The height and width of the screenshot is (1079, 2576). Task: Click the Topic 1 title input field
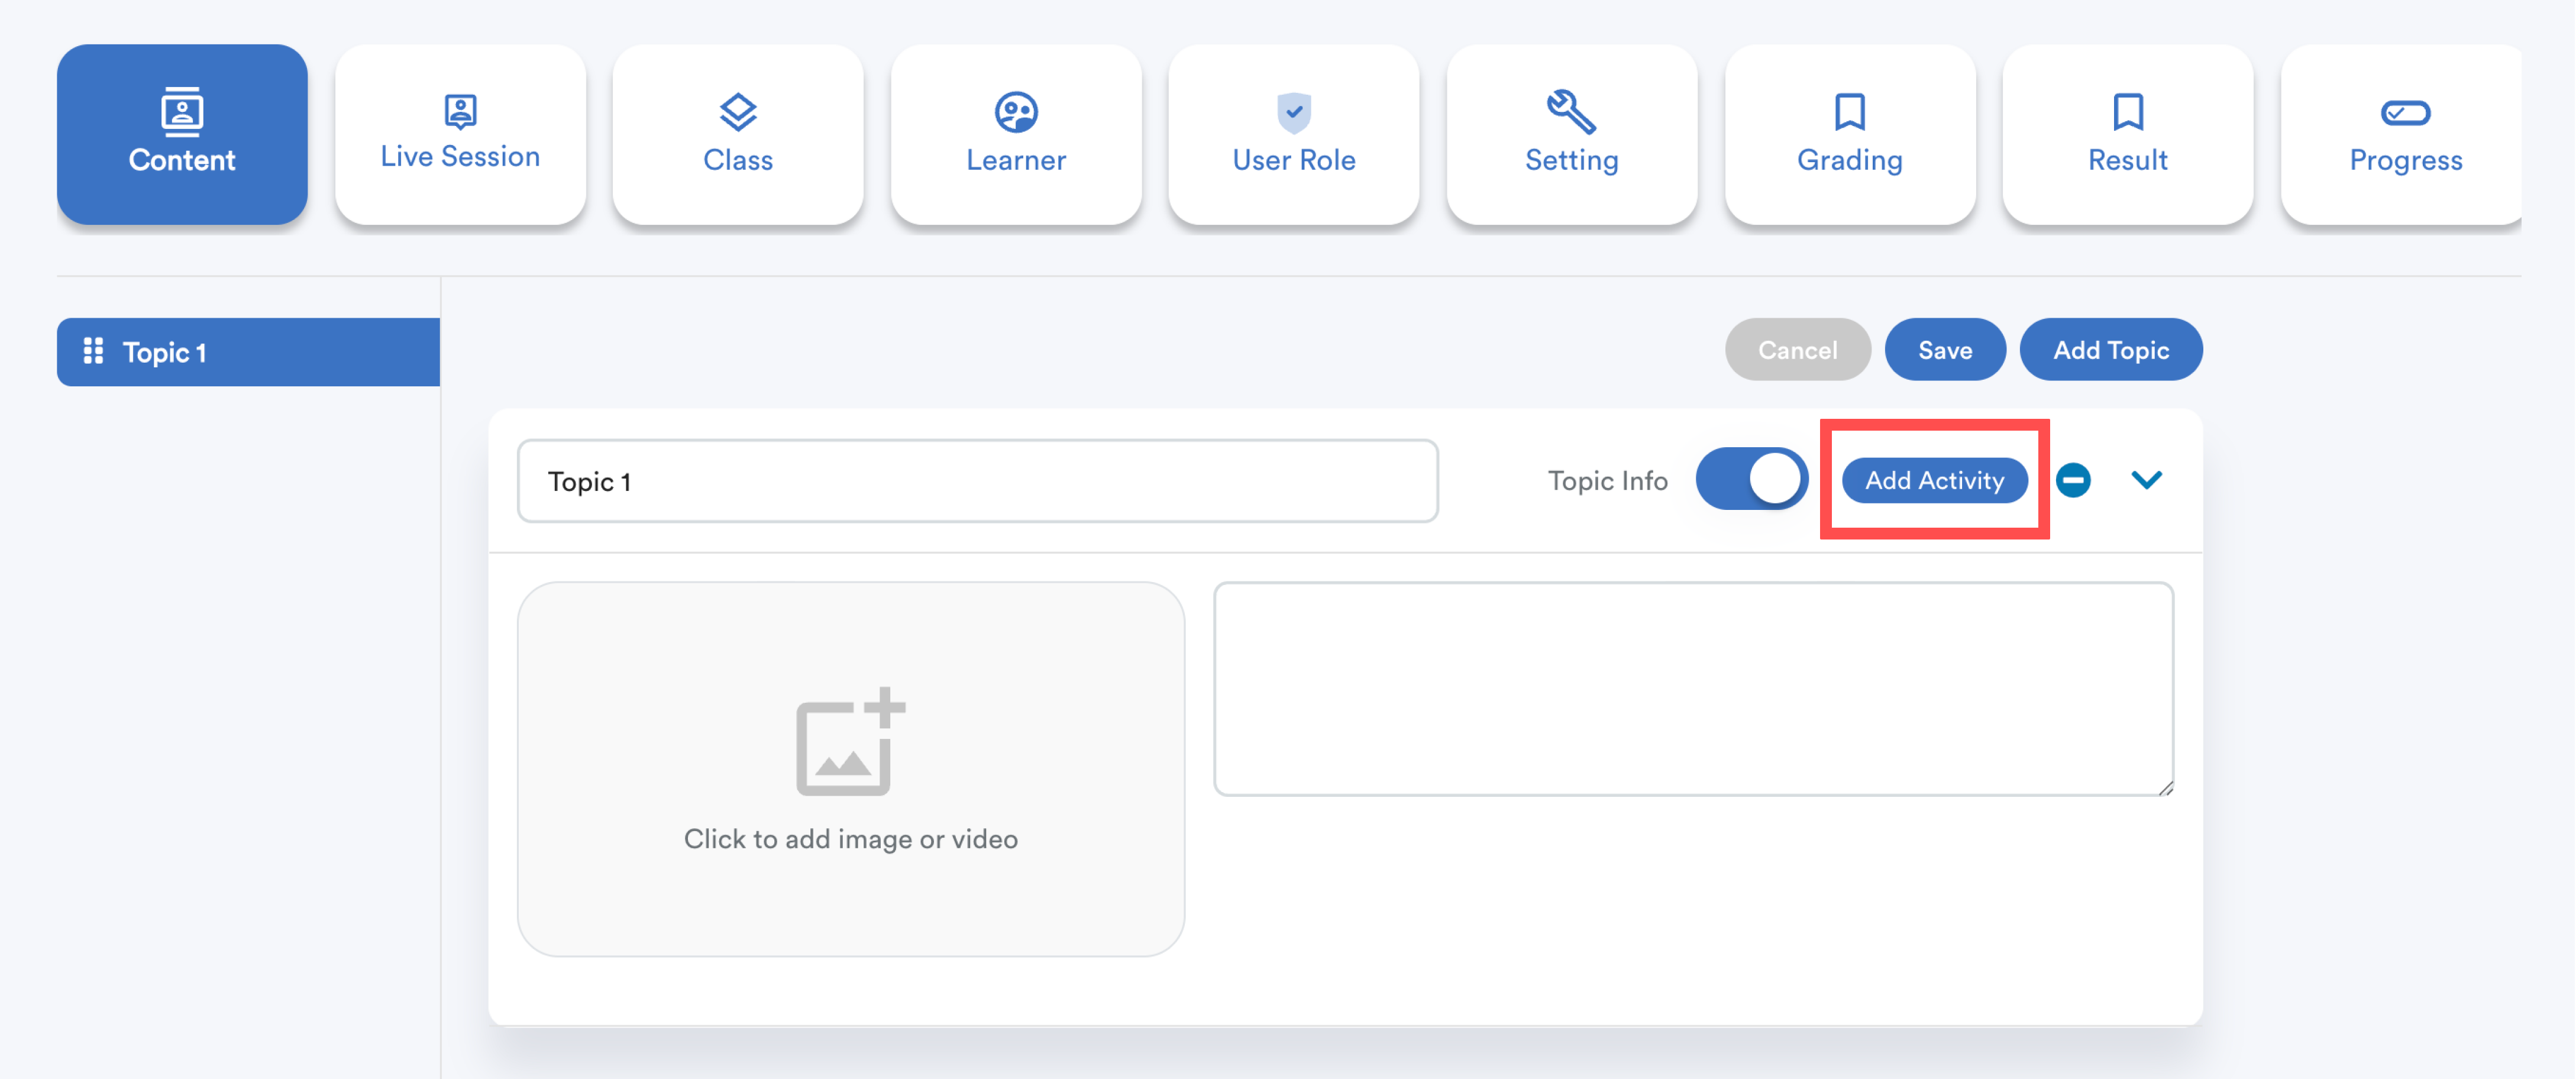point(977,481)
